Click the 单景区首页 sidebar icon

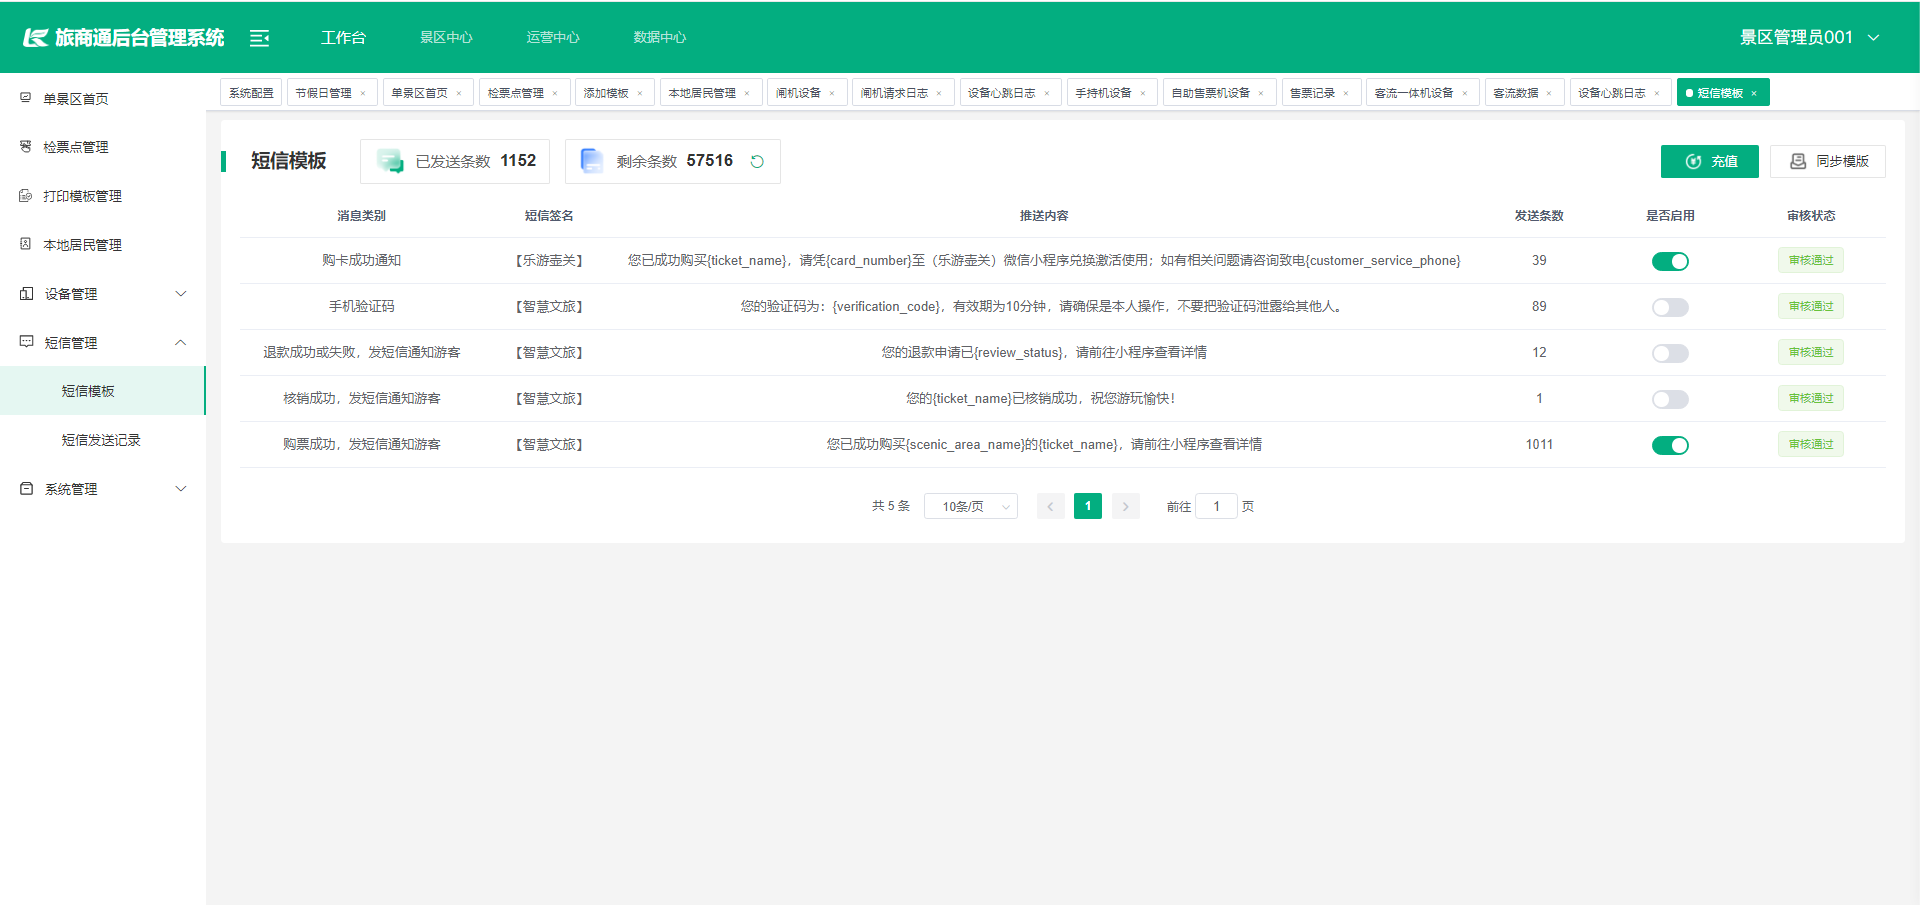(26, 98)
